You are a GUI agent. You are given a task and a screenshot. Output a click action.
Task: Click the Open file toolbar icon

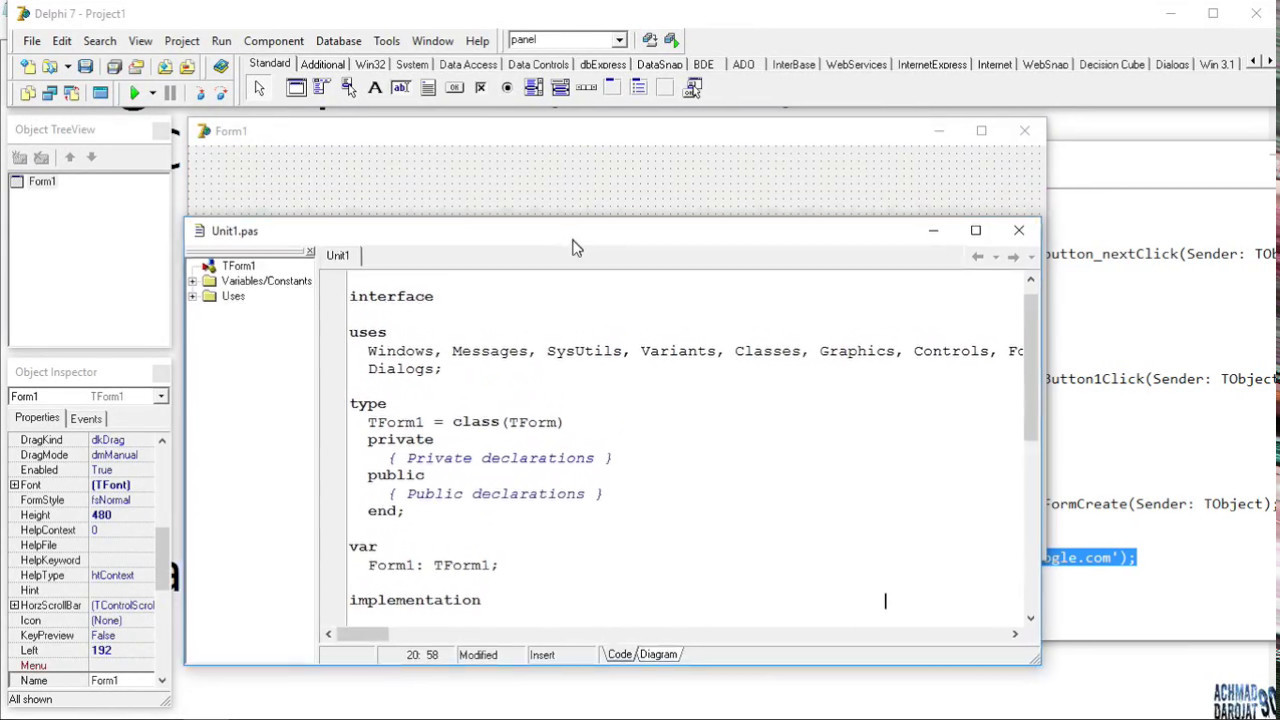pos(49,67)
